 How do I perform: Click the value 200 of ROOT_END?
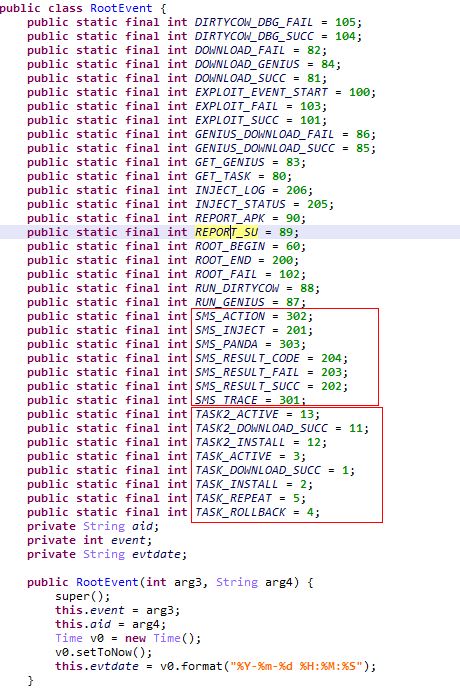(x=282, y=261)
